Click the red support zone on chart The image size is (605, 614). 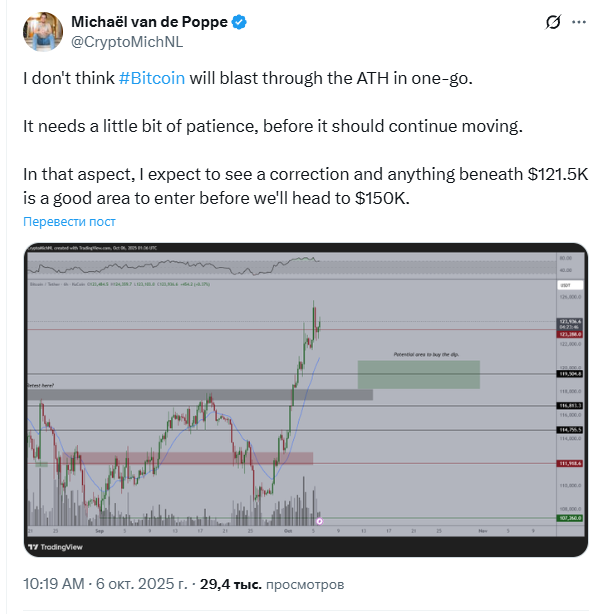coord(230,458)
